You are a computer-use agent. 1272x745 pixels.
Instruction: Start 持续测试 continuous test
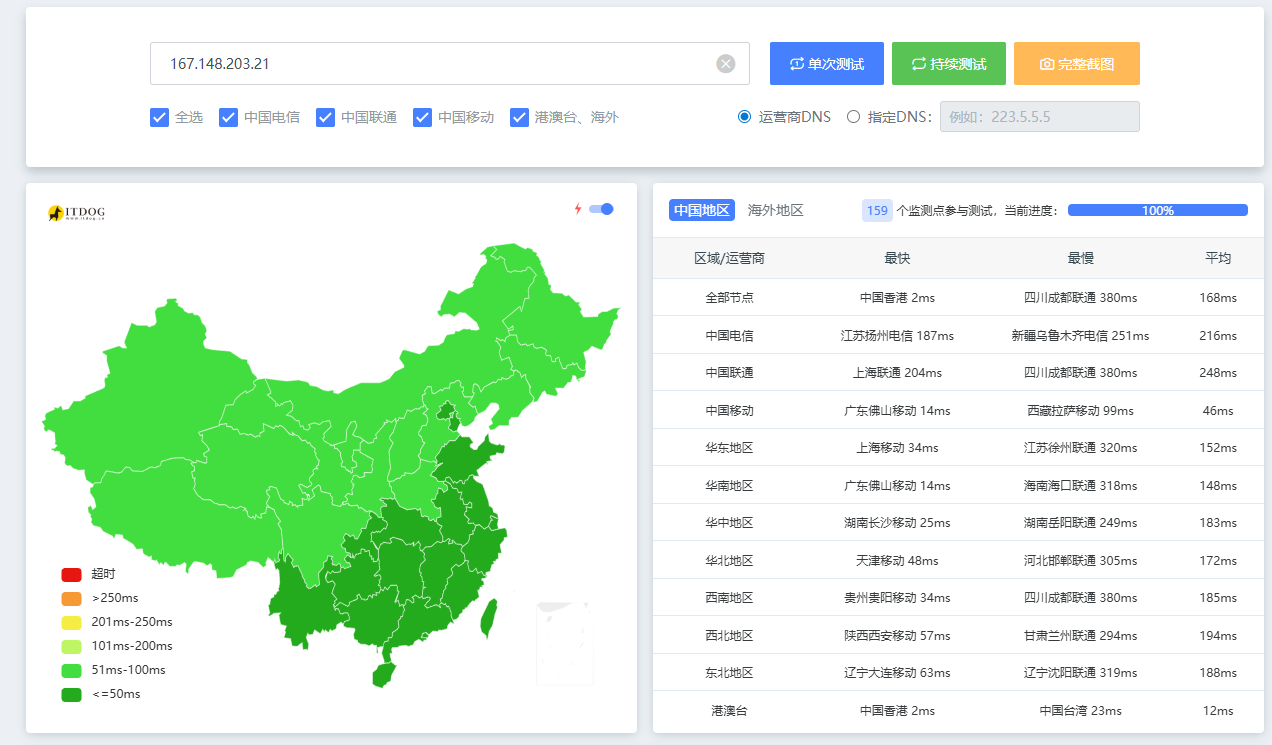pos(948,64)
